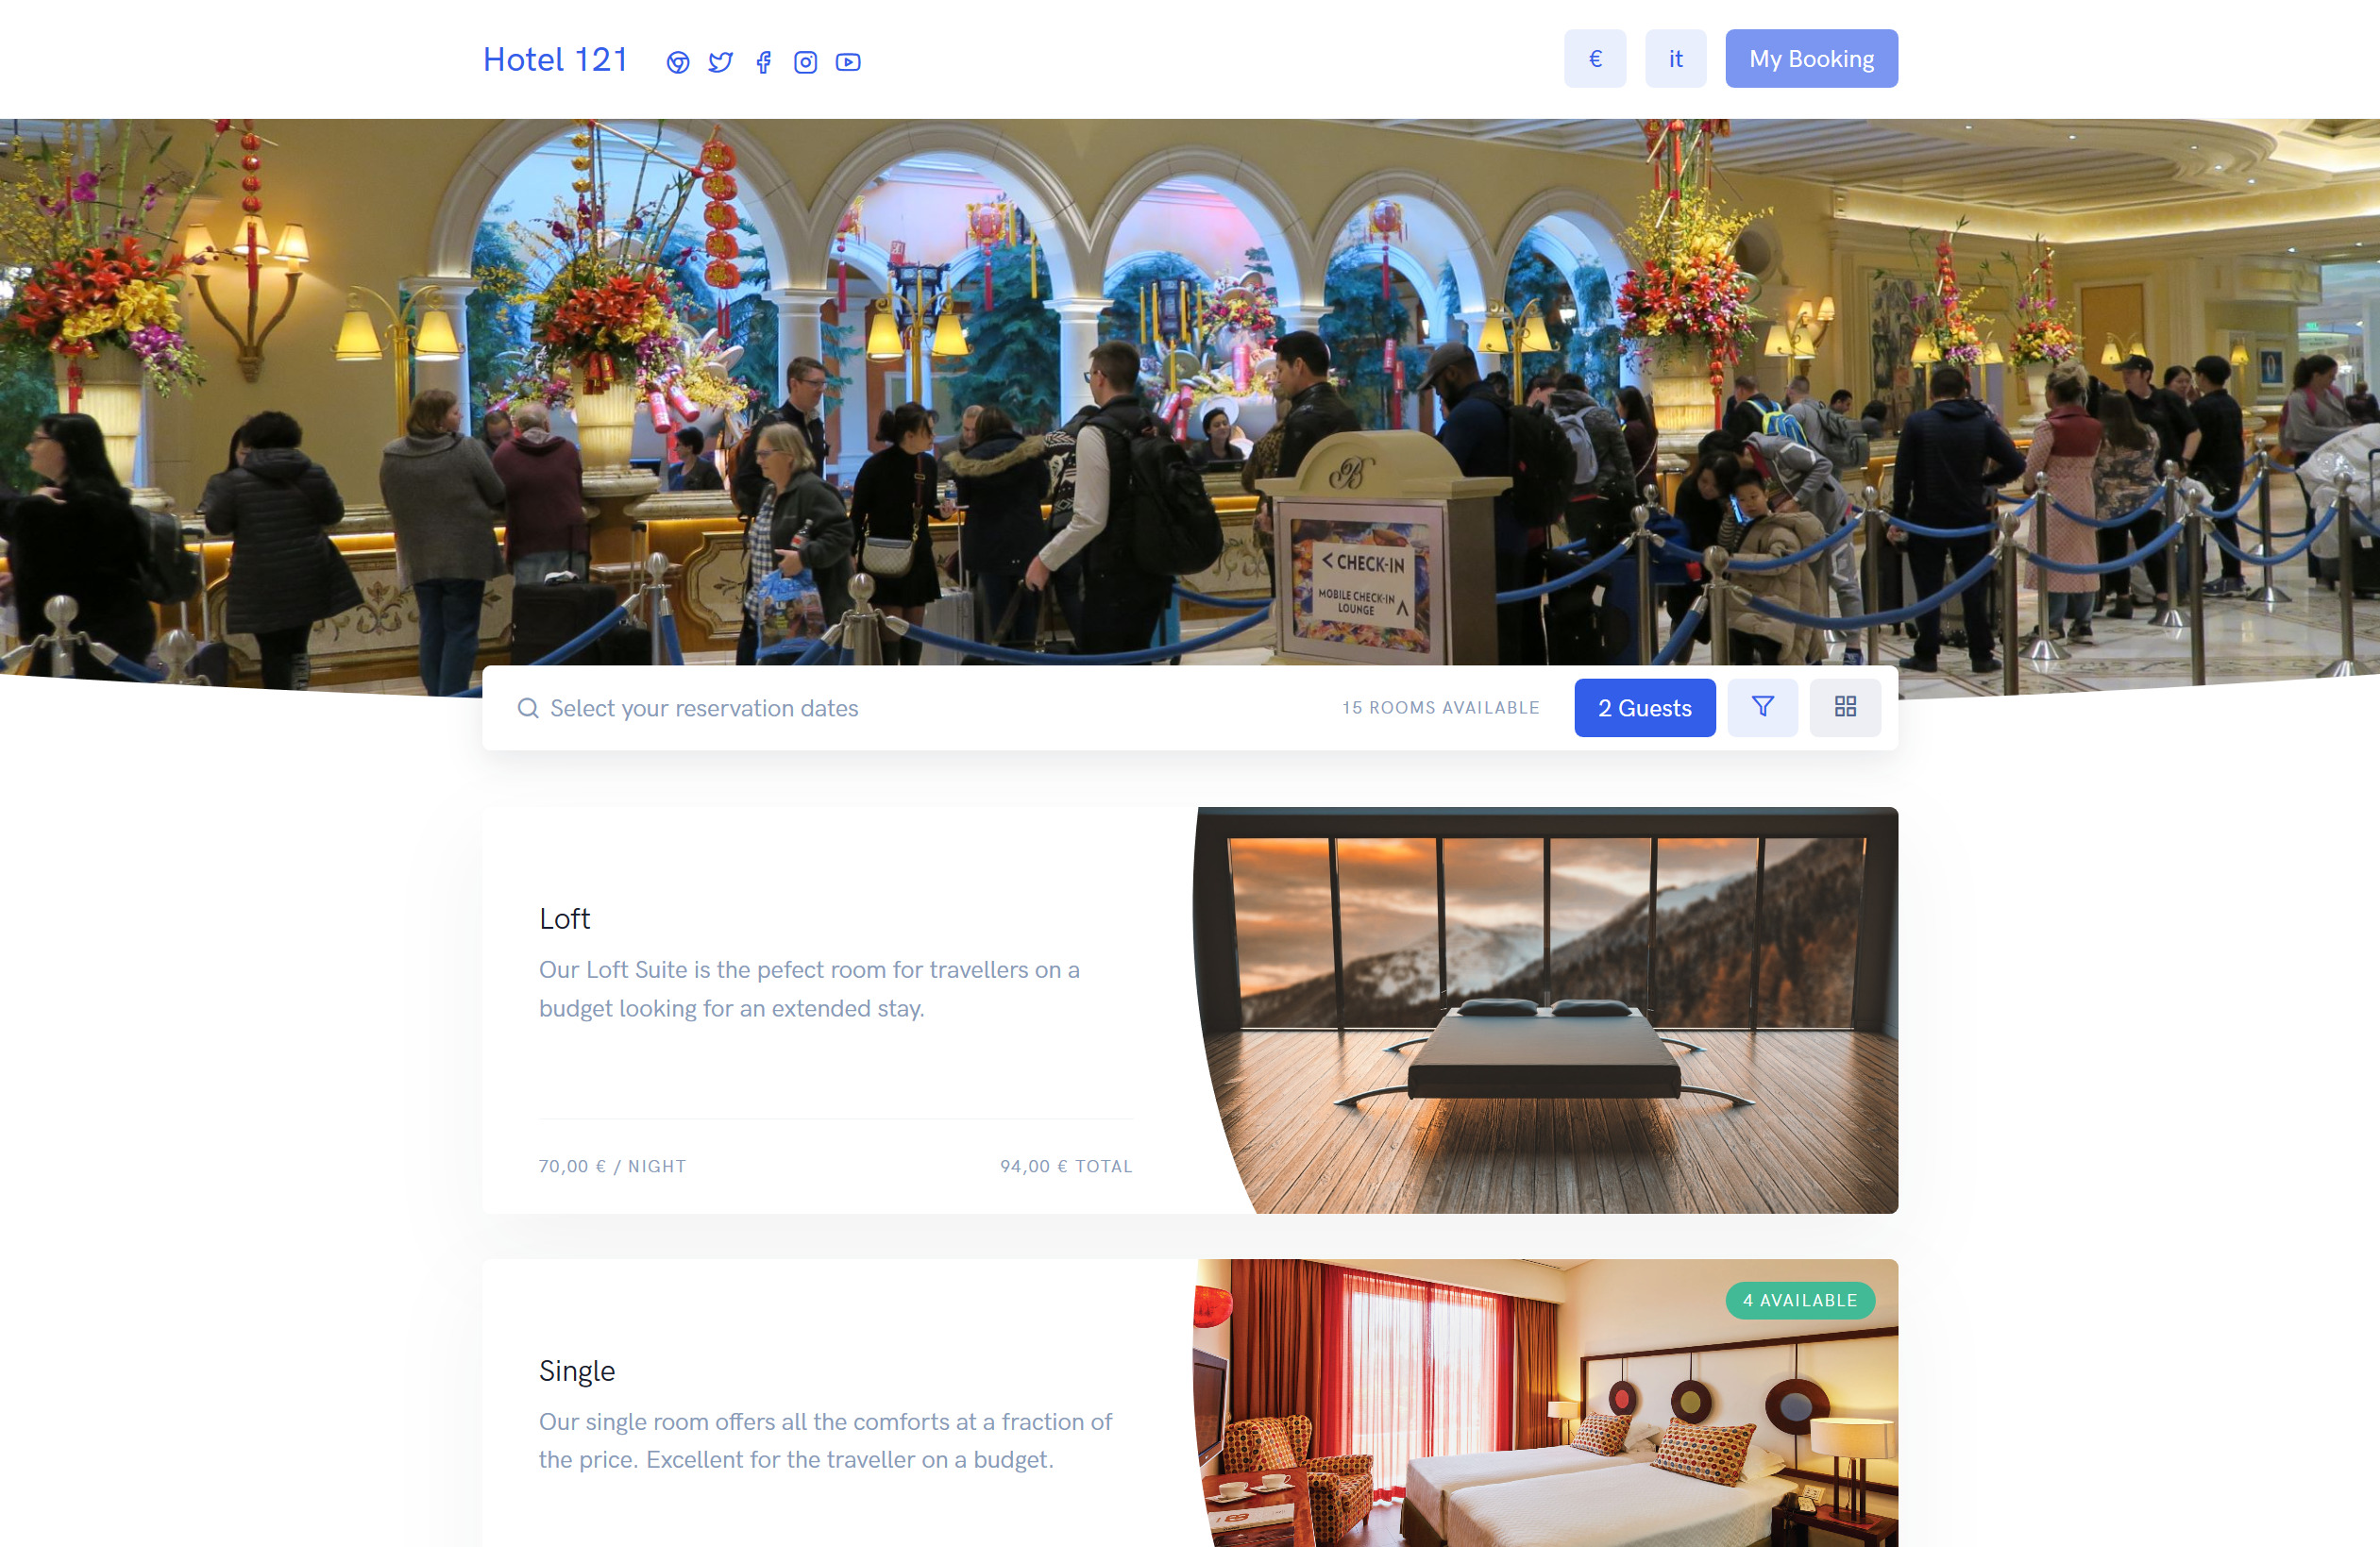The image size is (2380, 1547).
Task: Open the Facebook icon link
Action: [x=763, y=60]
